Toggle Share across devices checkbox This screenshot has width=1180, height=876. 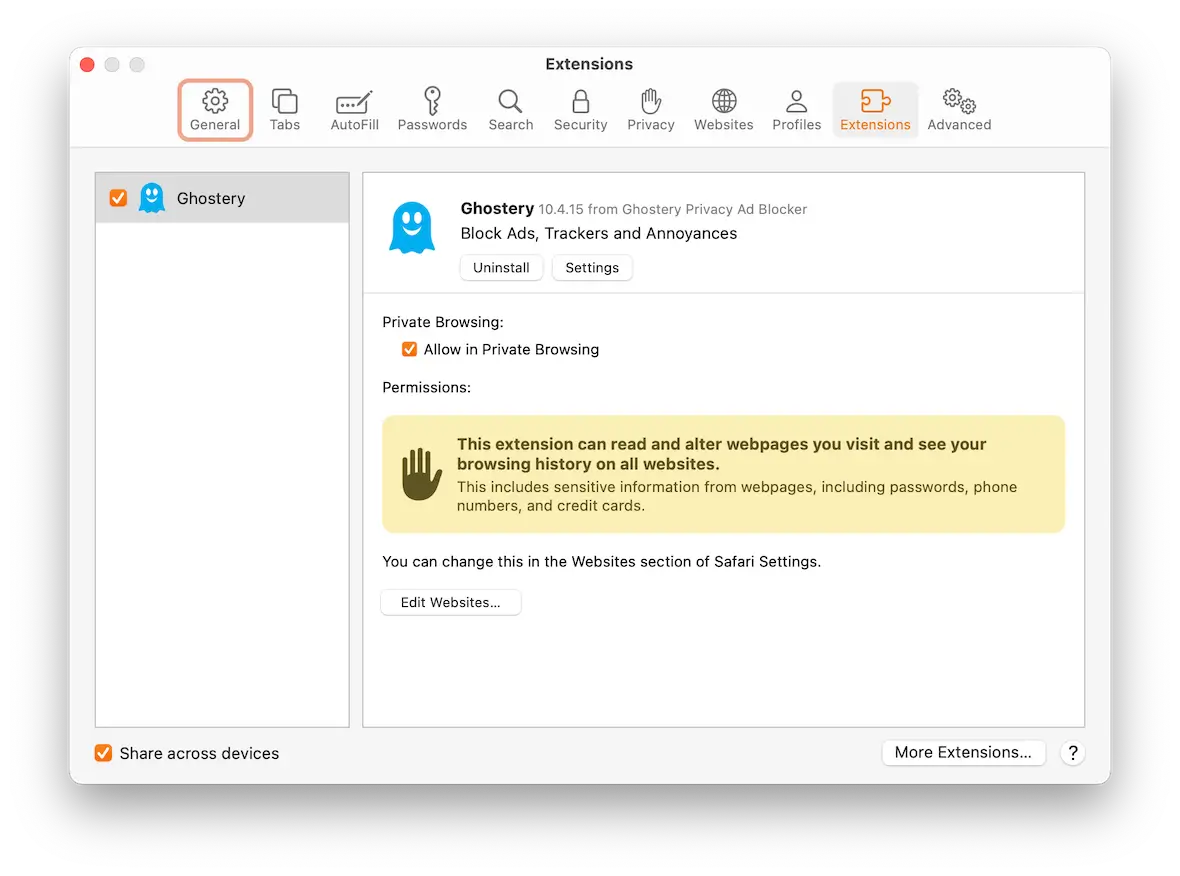[103, 753]
